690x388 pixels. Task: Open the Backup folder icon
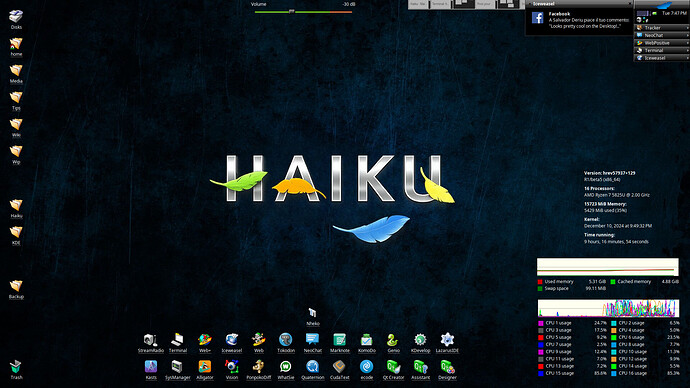point(16,286)
